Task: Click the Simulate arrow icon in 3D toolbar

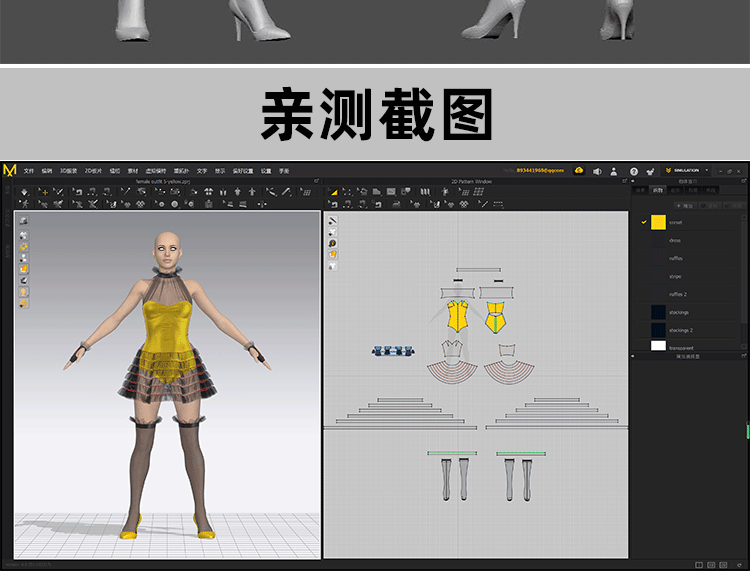Action: click(23, 191)
